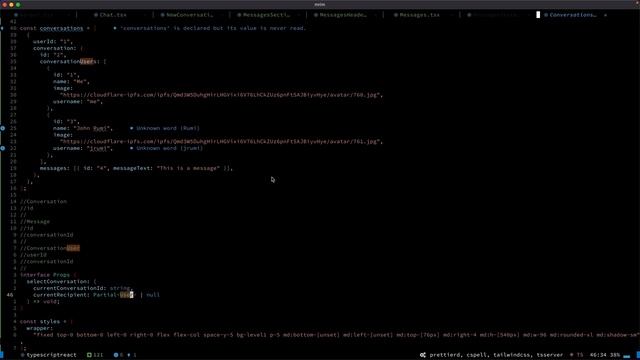Click the first //conversationId comment under //Message
Viewport: 640px width, 360px height.
47,235
